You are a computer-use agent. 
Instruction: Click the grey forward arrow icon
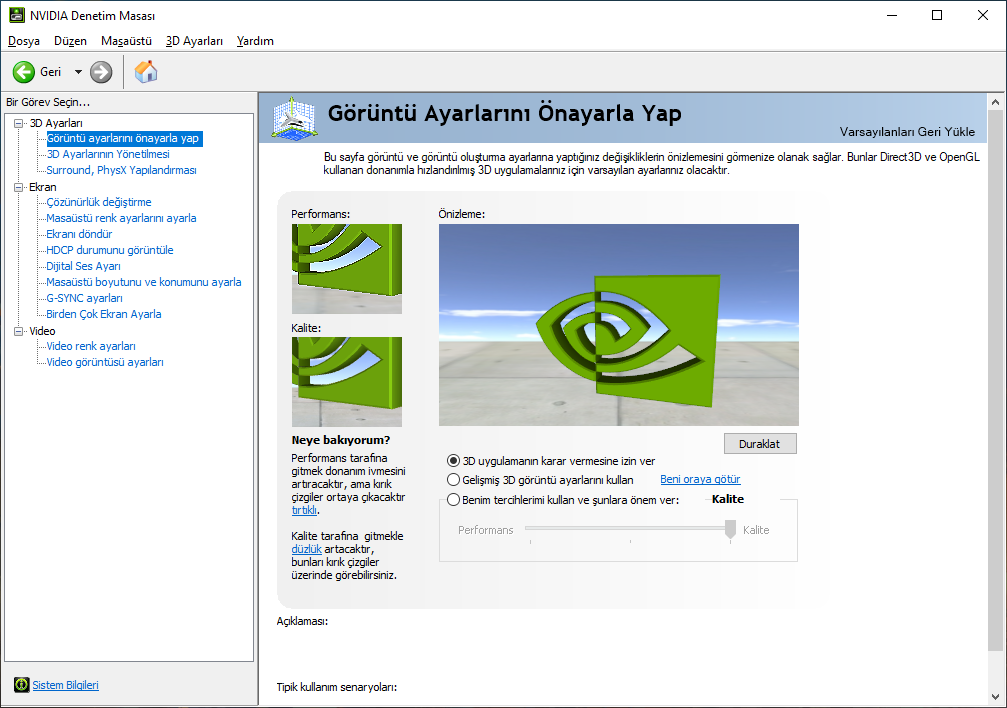[x=101, y=72]
